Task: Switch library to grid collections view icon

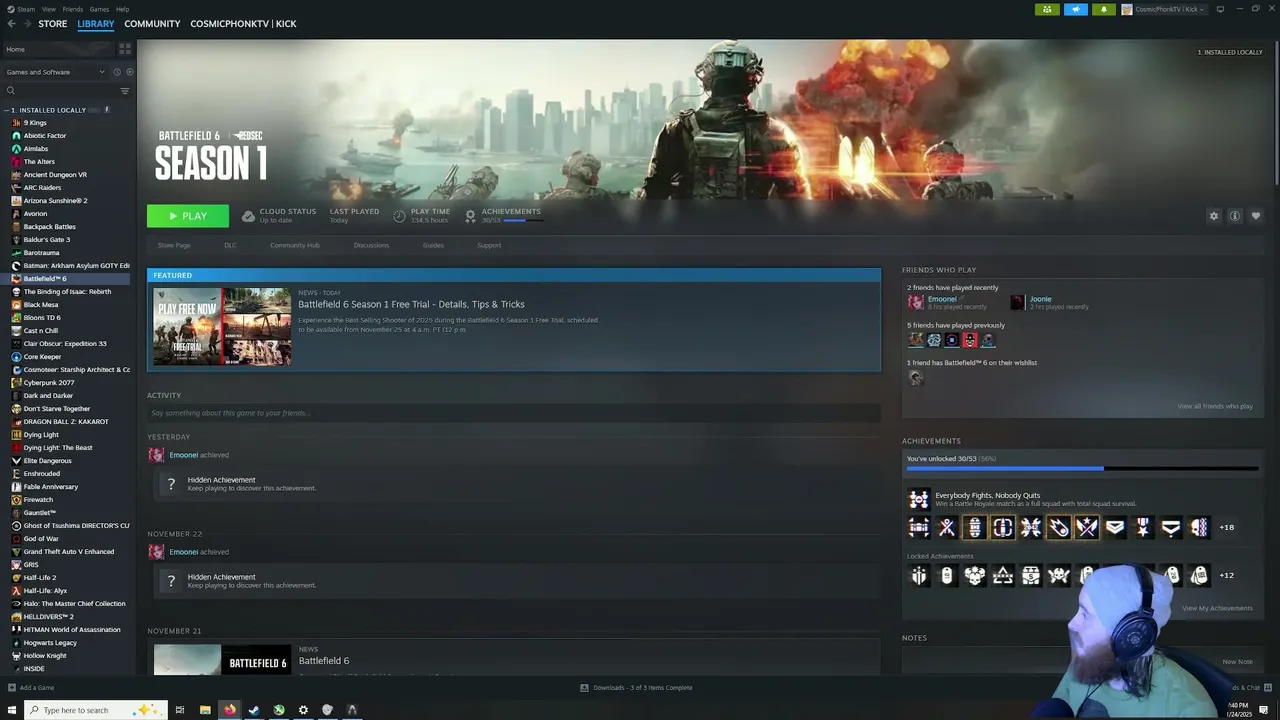Action: point(125,49)
